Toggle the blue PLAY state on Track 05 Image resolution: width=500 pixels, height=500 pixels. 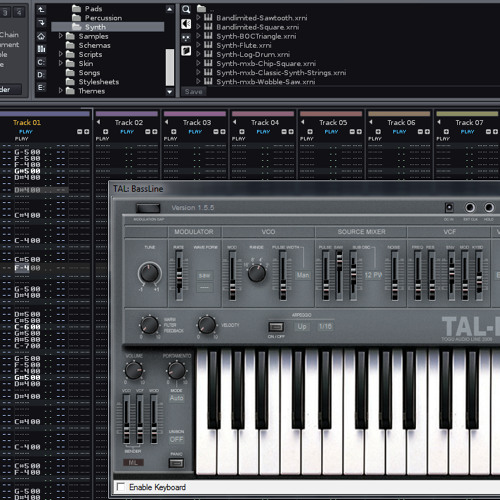pos(331,132)
